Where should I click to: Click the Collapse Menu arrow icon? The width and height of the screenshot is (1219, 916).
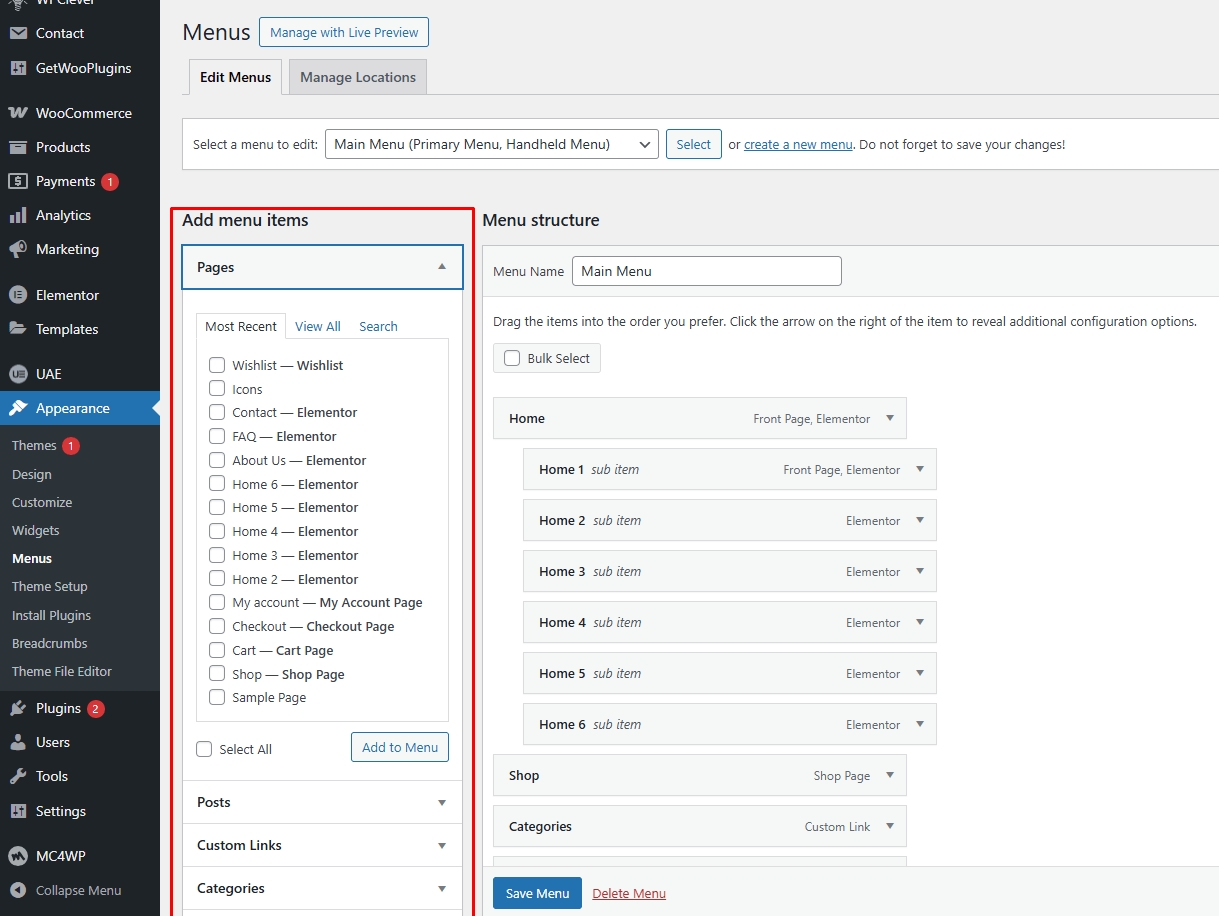(17, 890)
